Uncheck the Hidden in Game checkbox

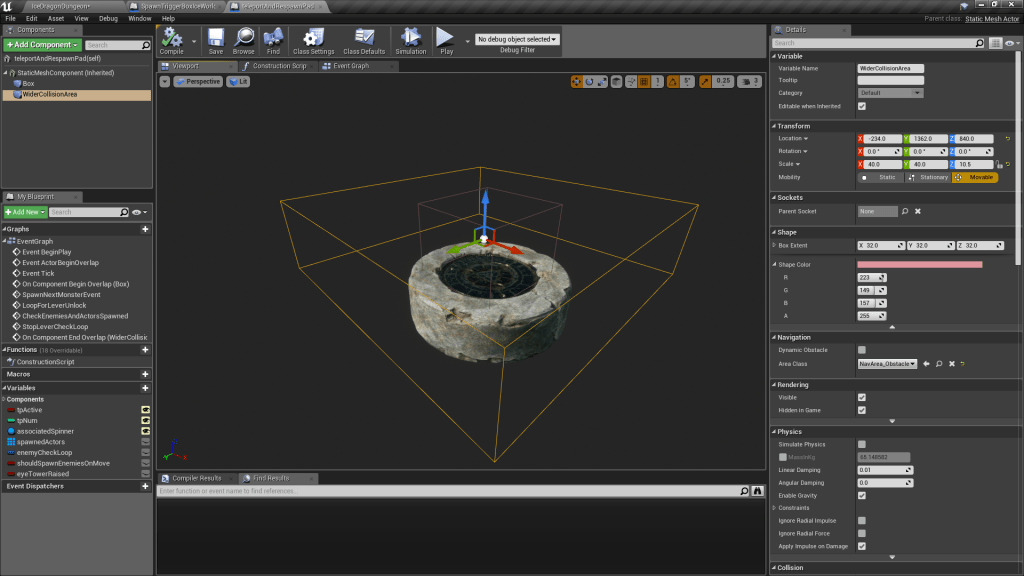(x=862, y=410)
